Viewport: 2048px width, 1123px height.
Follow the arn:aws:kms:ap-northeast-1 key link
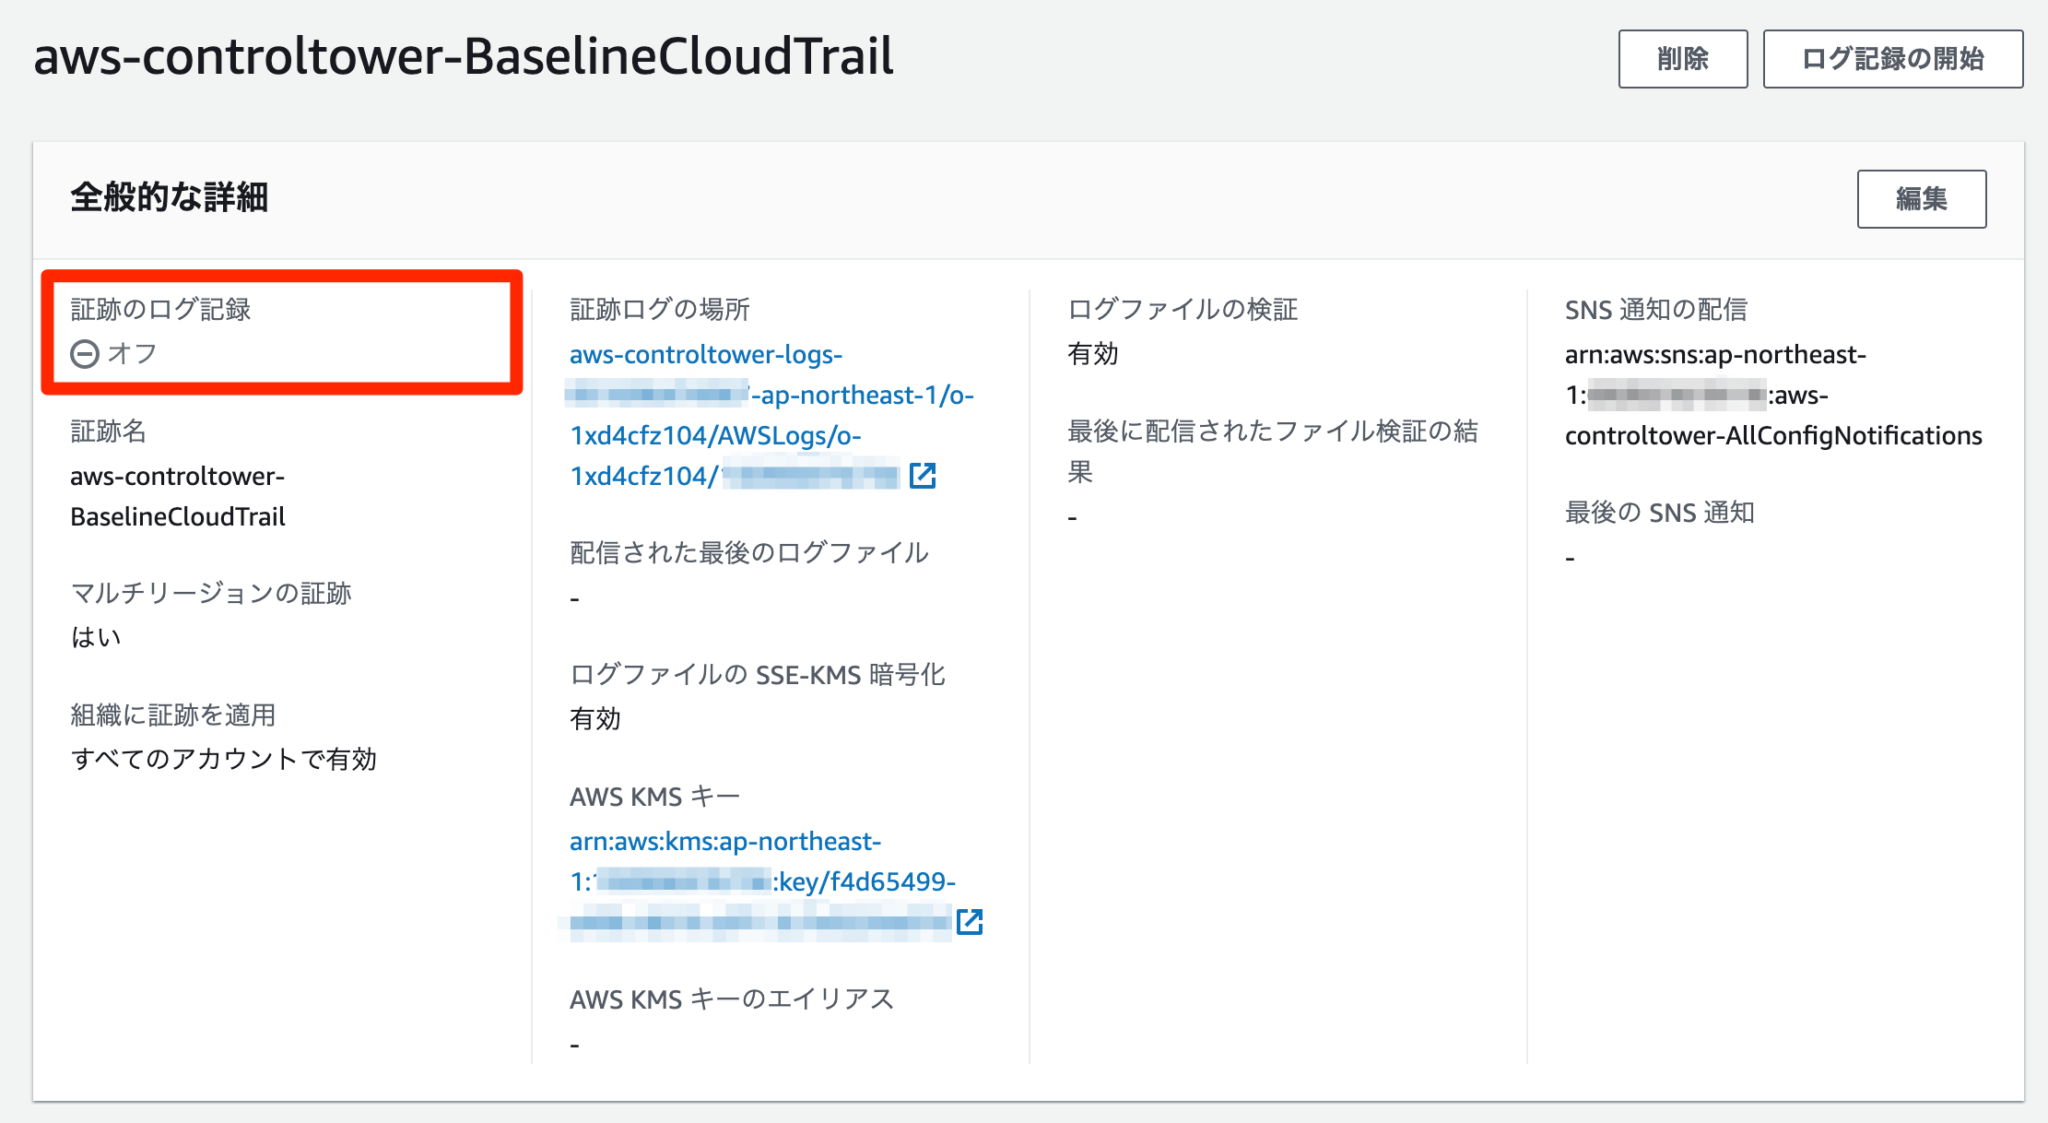tap(725, 841)
